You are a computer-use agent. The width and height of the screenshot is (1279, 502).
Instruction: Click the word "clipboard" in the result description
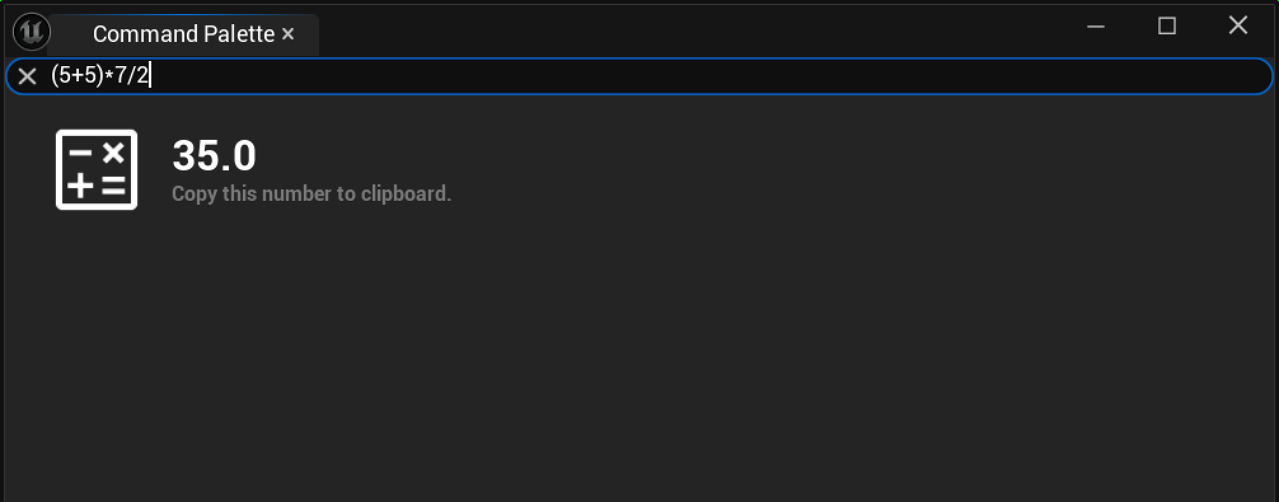(x=408, y=194)
